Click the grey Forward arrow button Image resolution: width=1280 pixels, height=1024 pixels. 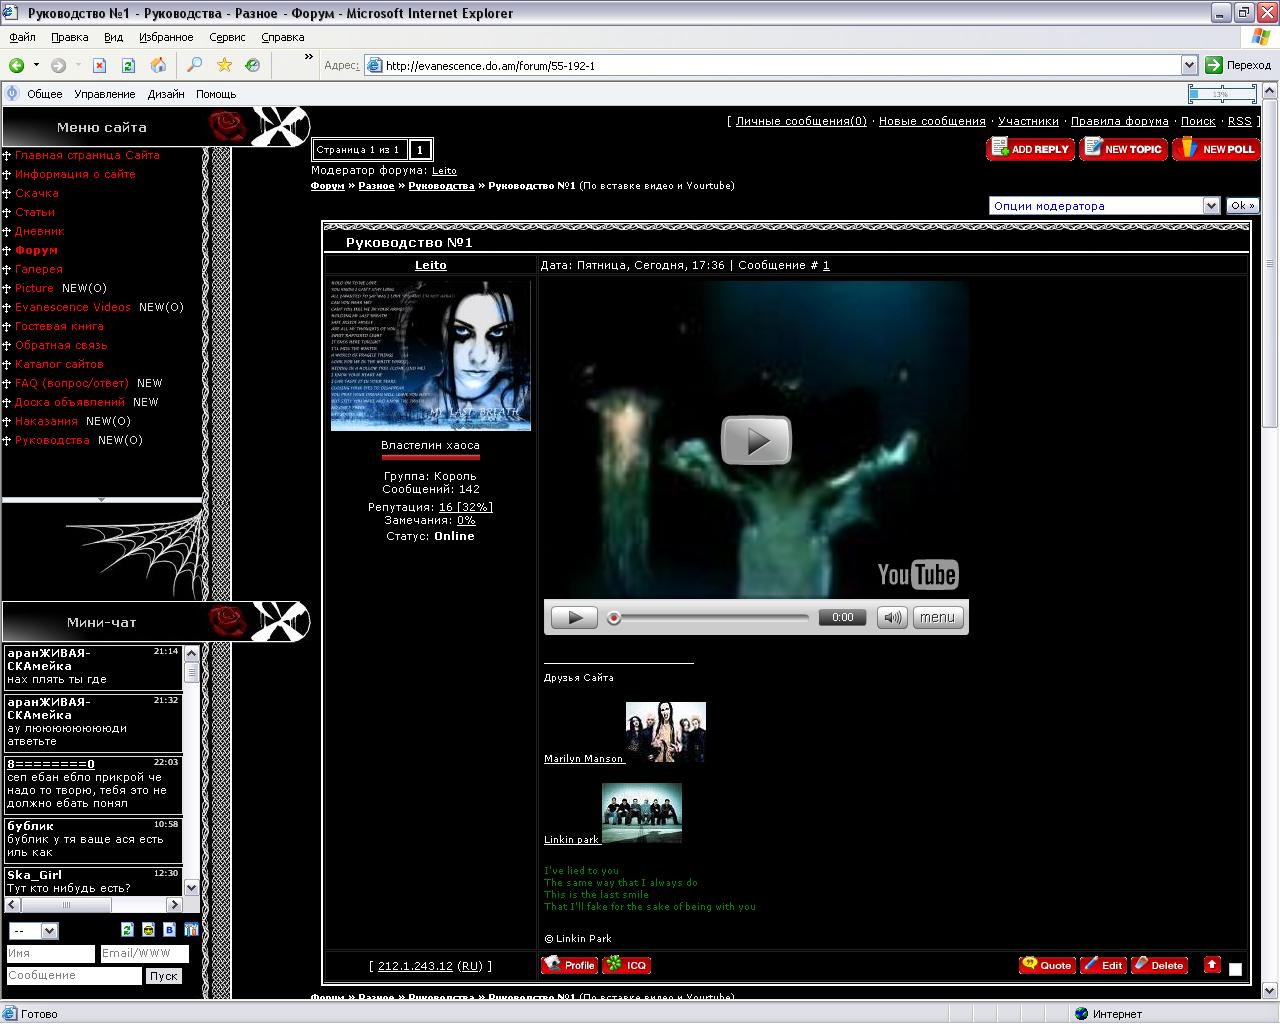point(59,65)
